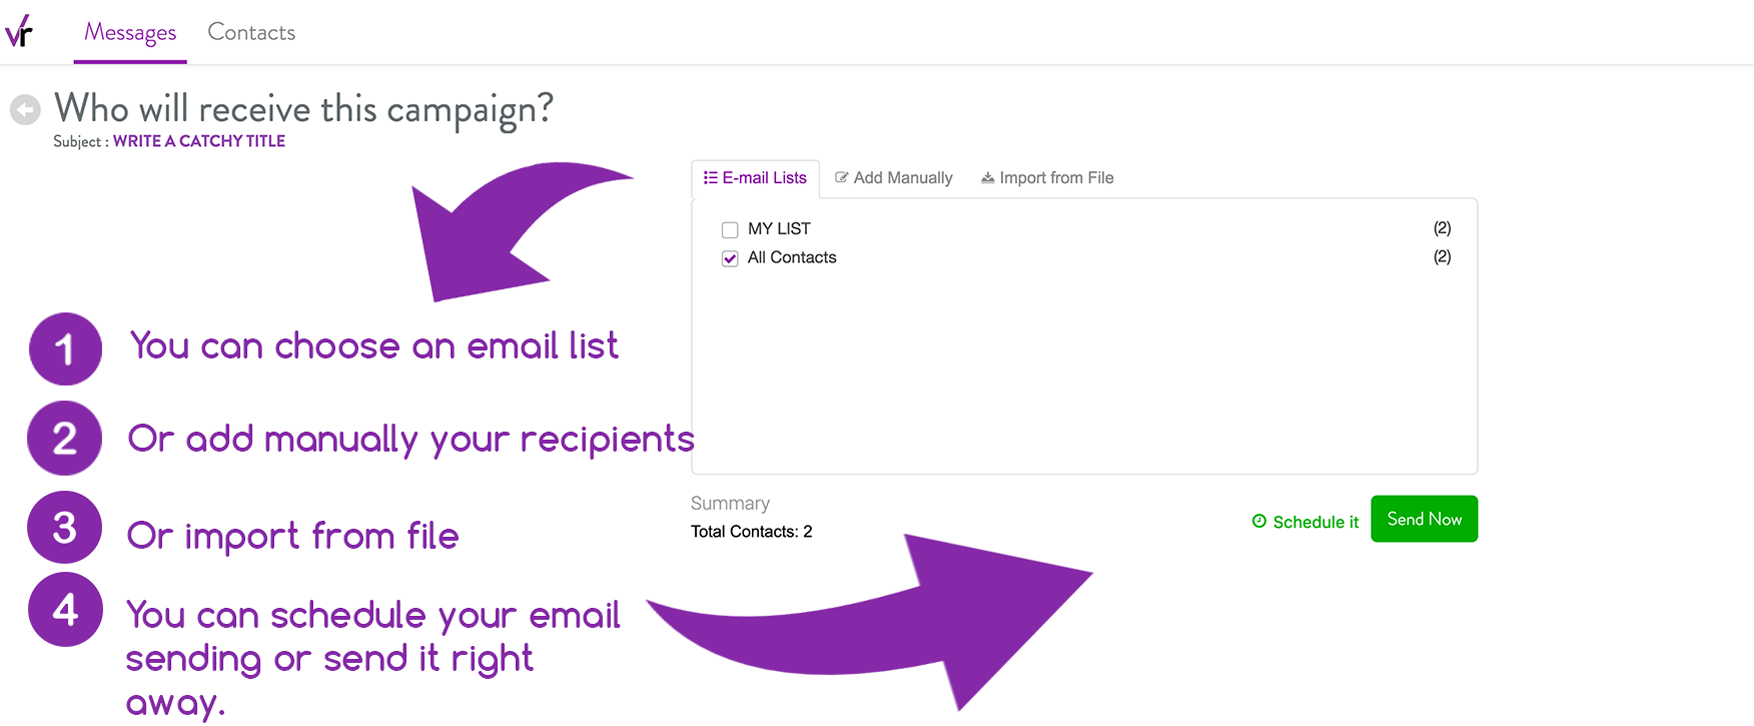This screenshot has width=1754, height=726.
Task: Click the Total Contacts summary text
Action: click(x=752, y=531)
